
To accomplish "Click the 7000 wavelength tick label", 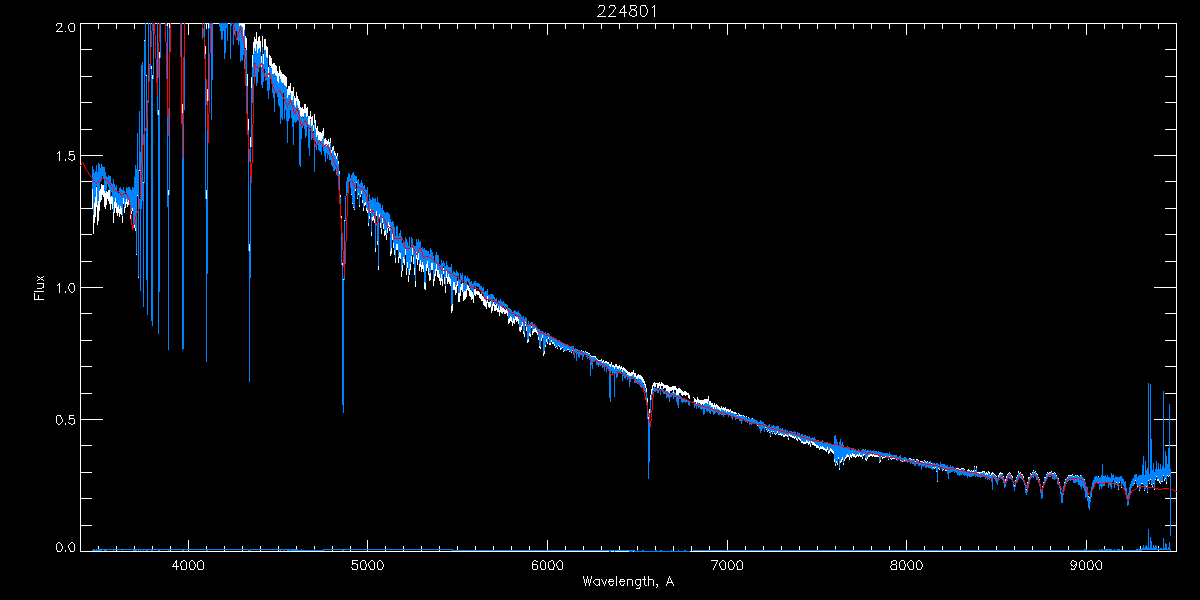I will [x=727, y=566].
